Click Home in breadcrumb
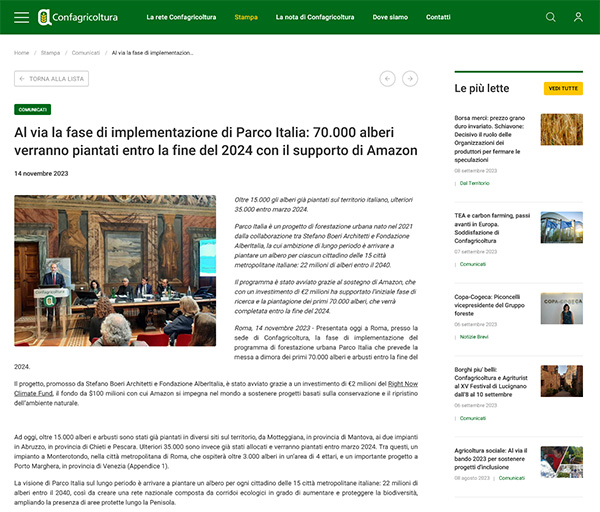Viewport: 600px width, 512px height. pos(21,53)
